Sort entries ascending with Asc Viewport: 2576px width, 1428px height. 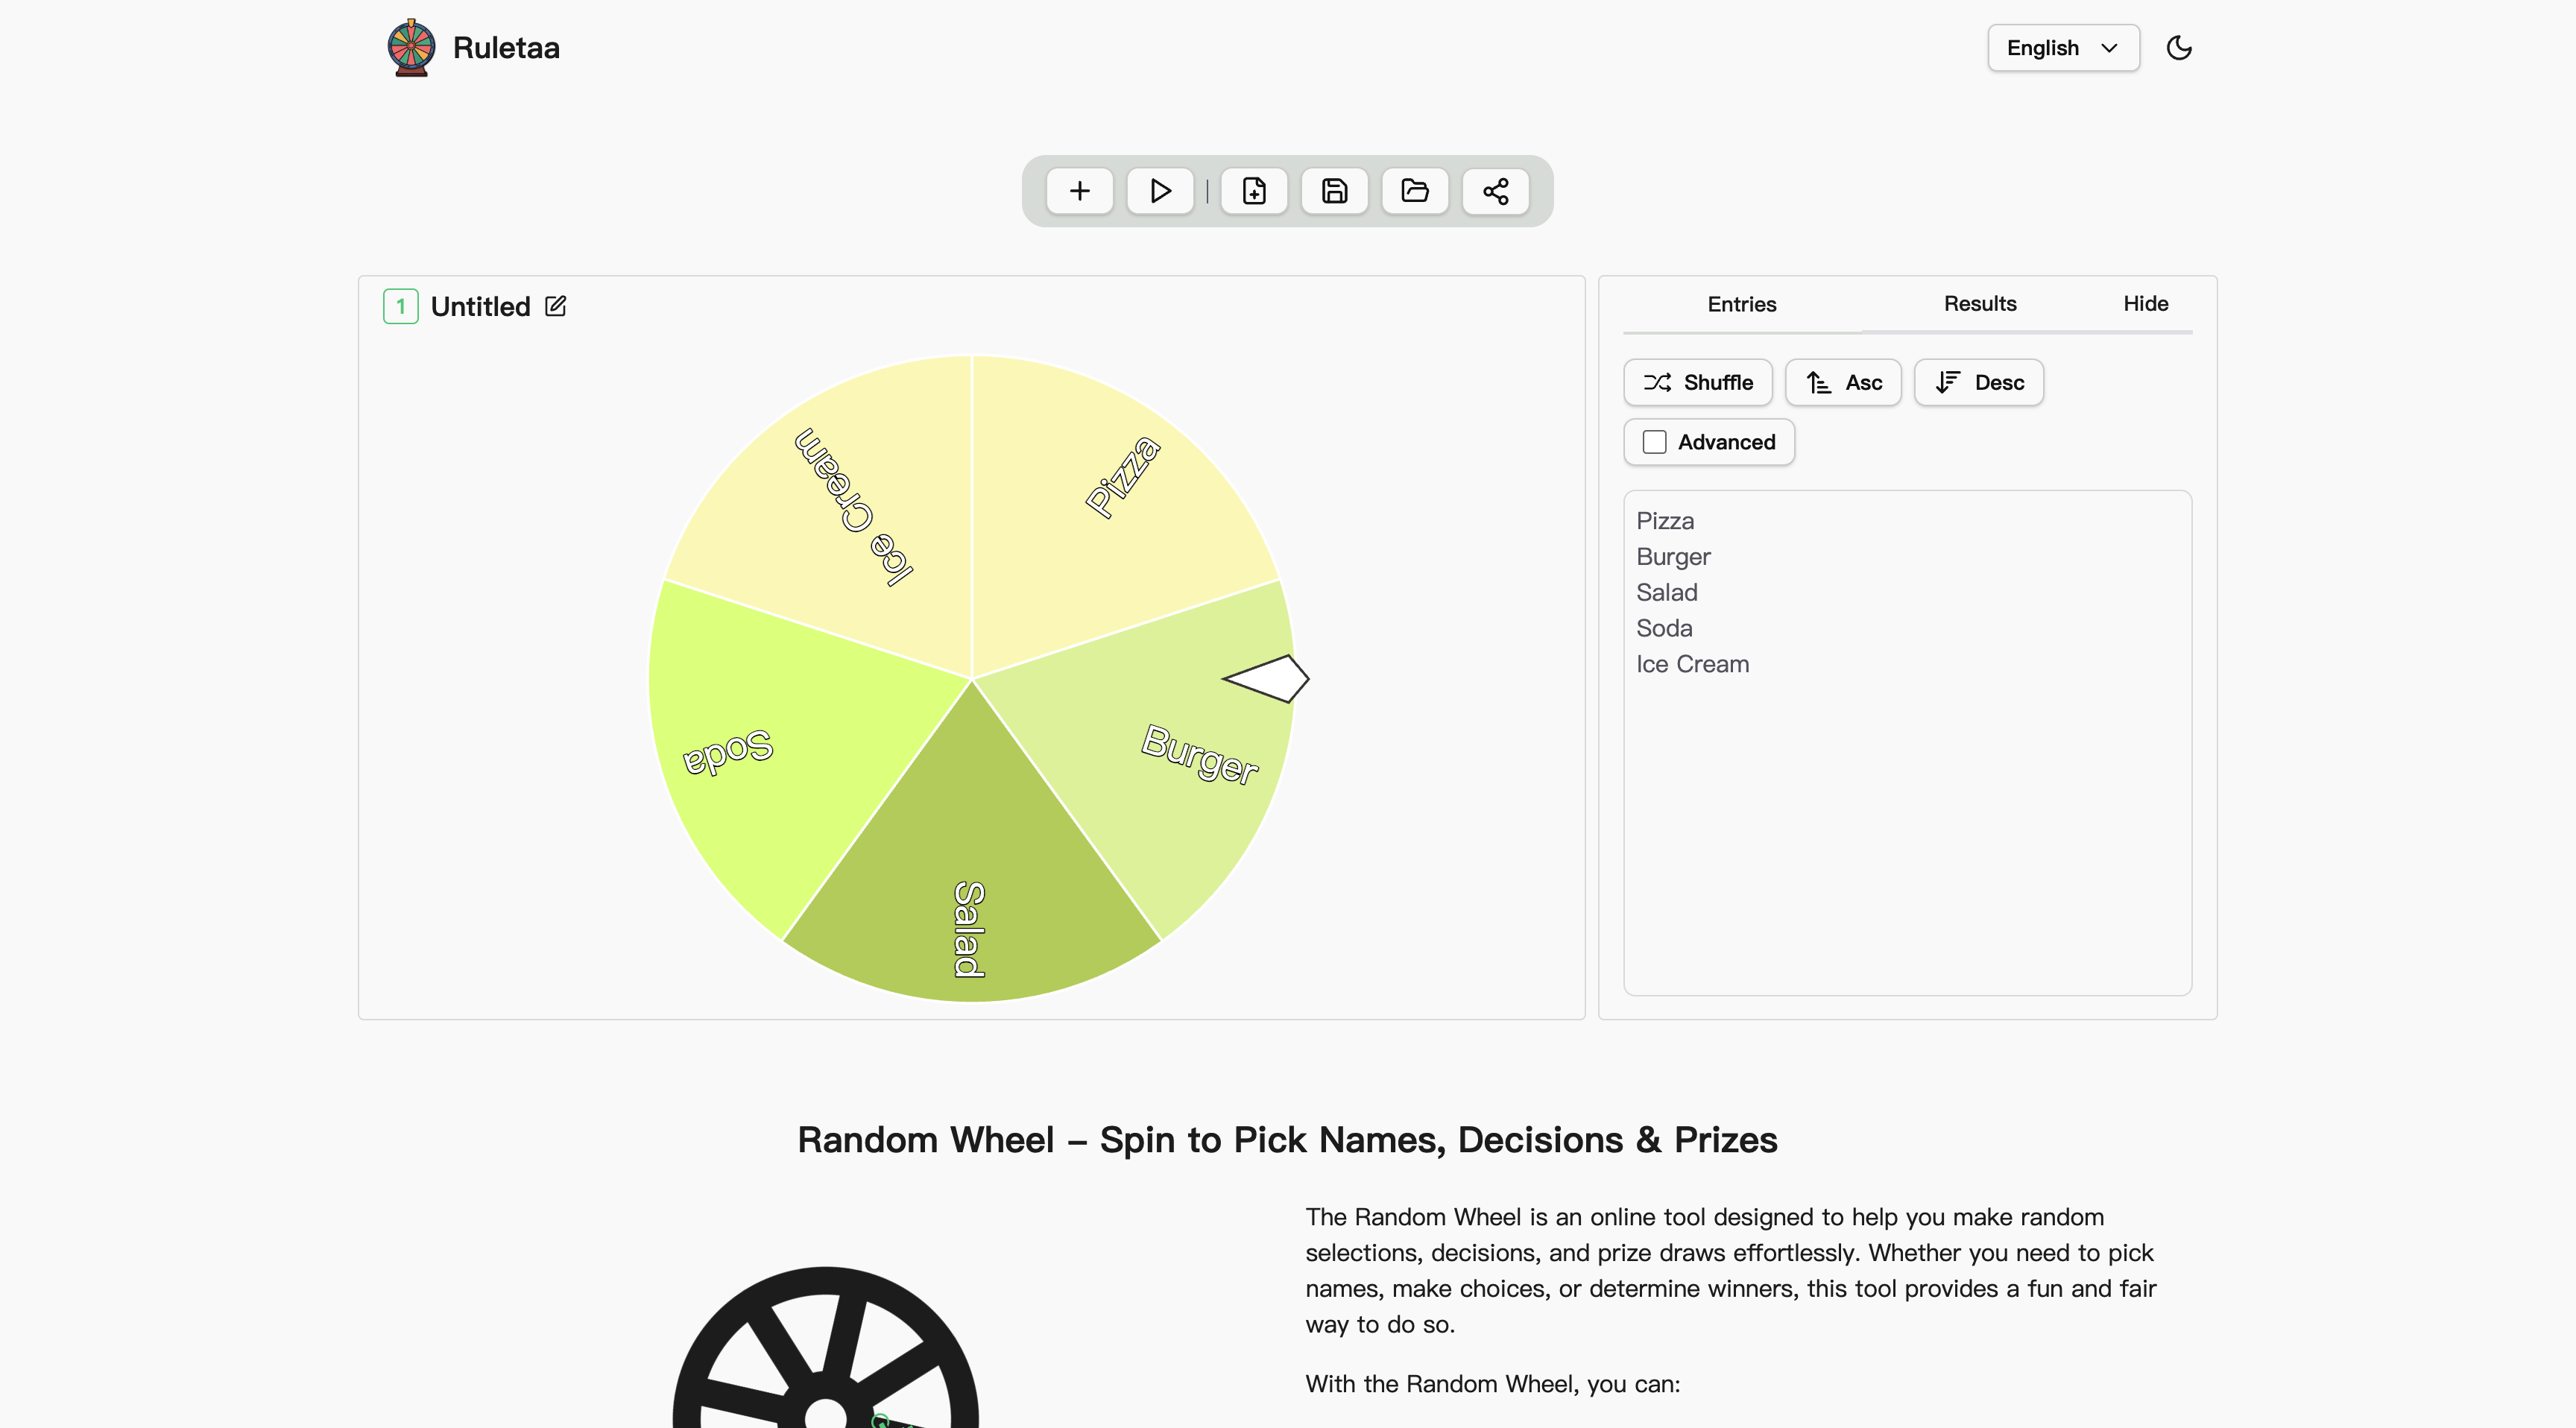tap(1843, 383)
